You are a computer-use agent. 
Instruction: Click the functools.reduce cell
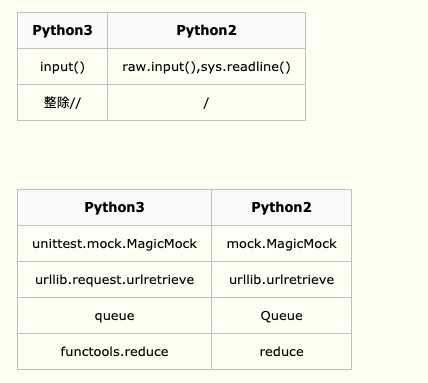click(114, 352)
